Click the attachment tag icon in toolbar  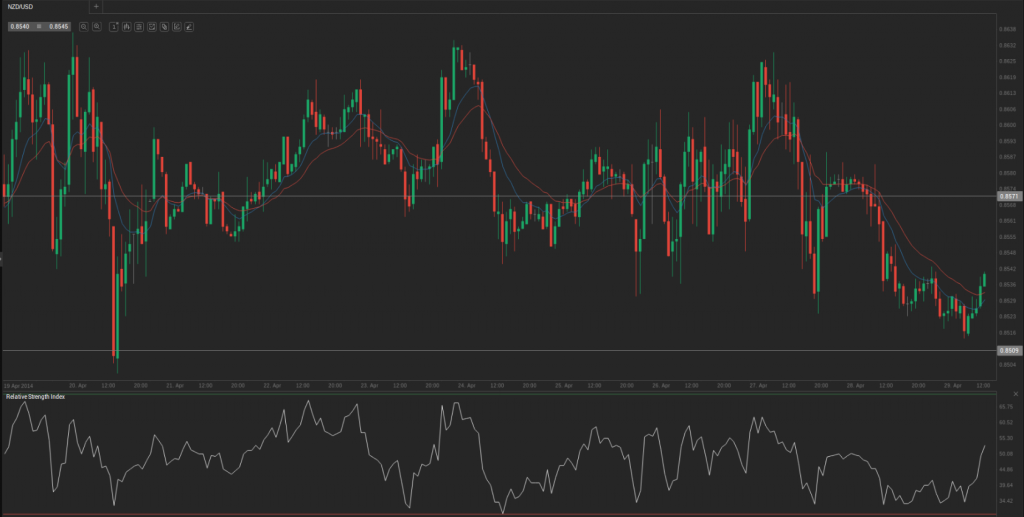tap(163, 26)
